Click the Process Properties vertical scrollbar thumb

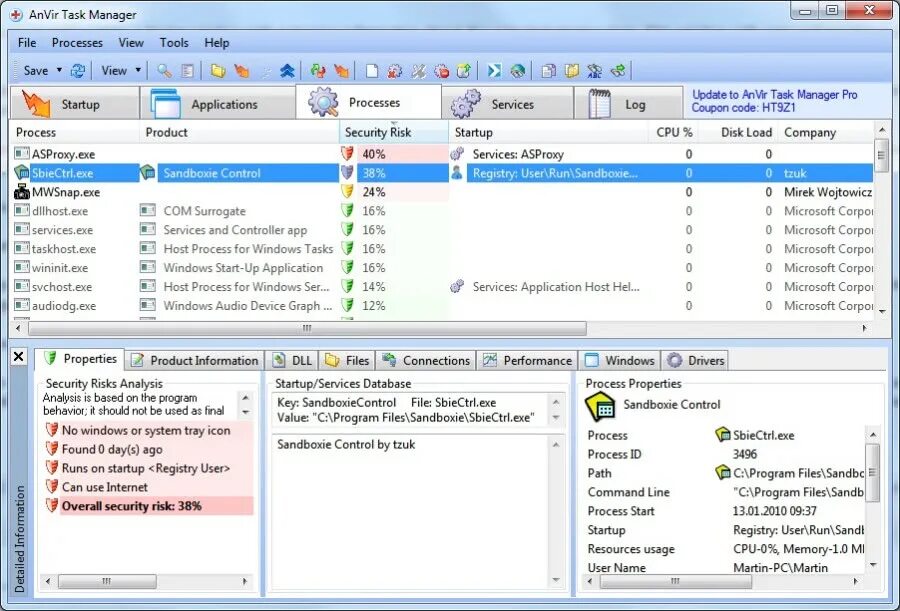pos(872,472)
